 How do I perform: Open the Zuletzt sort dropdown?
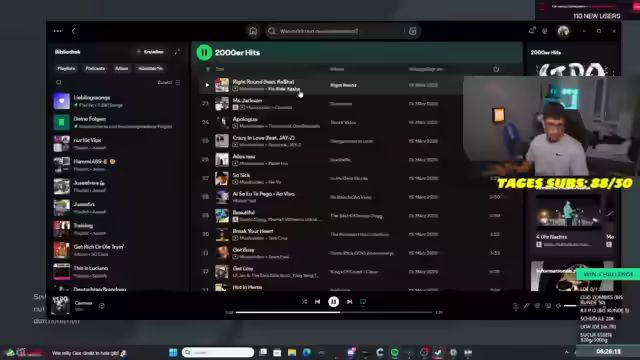(x=169, y=82)
